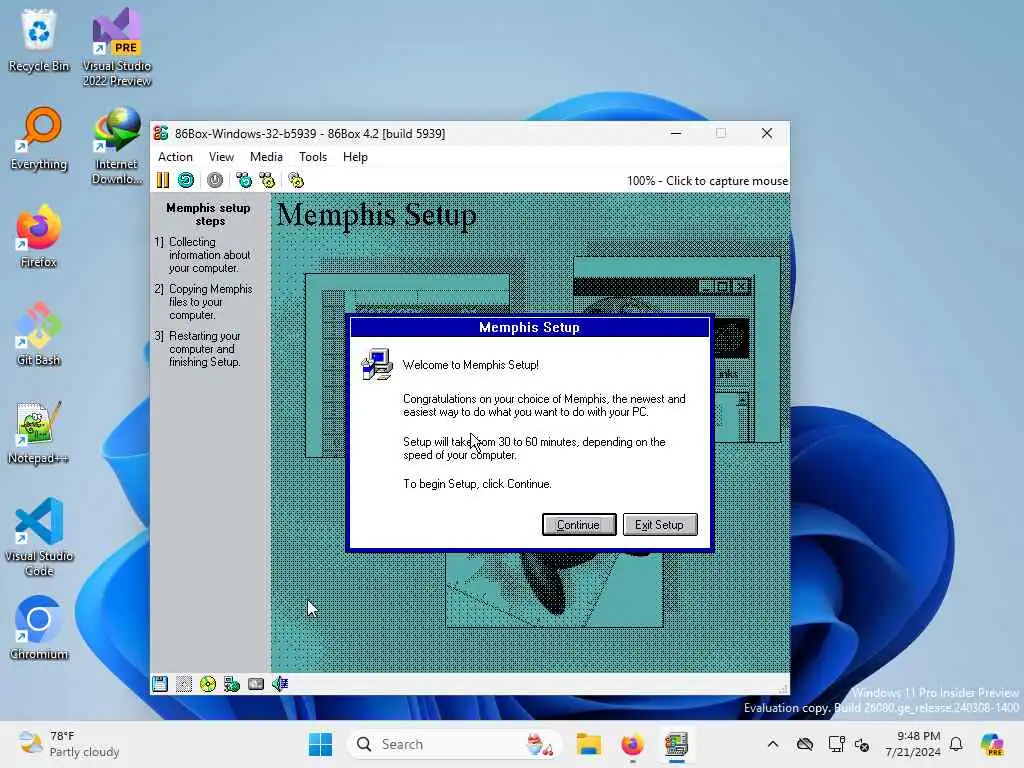Click the OneDrive cloud tray icon
Viewport: 1024px width, 768px height.
click(x=805, y=744)
